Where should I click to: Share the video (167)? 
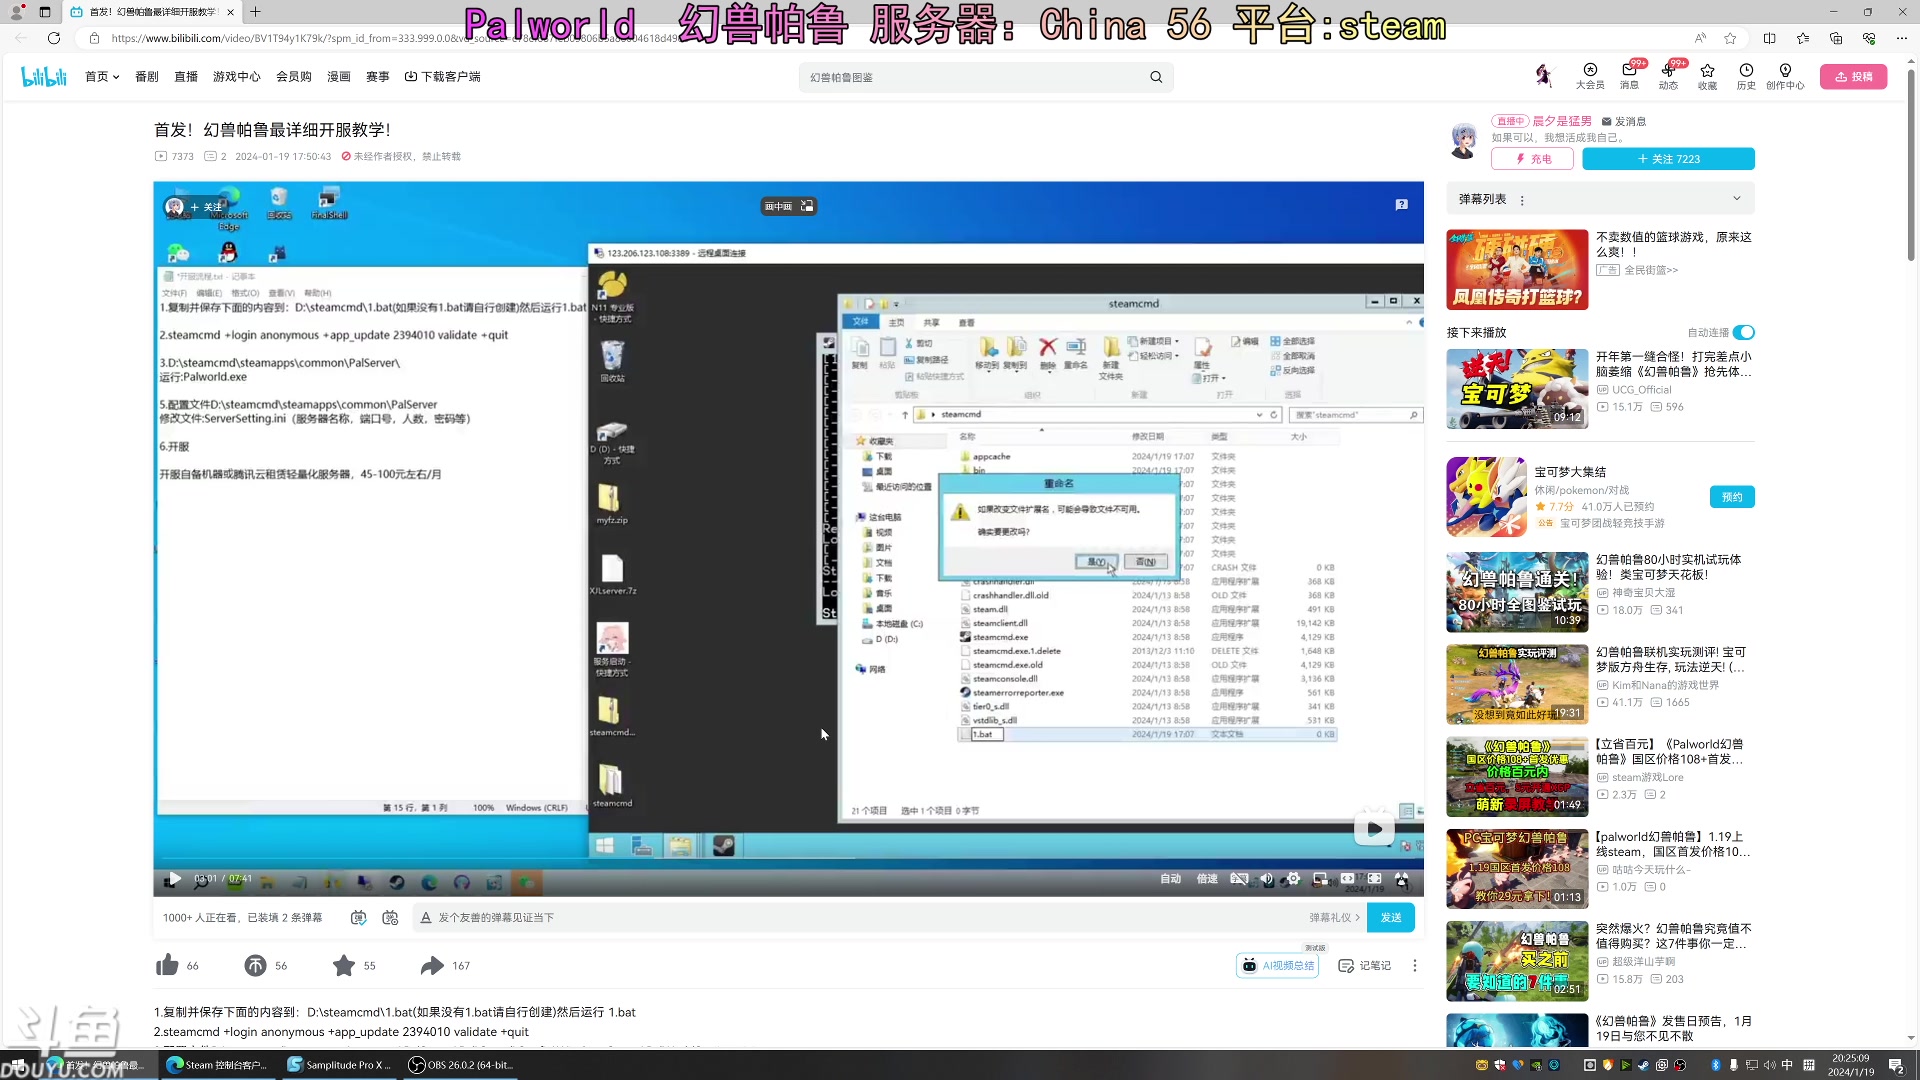(445, 965)
